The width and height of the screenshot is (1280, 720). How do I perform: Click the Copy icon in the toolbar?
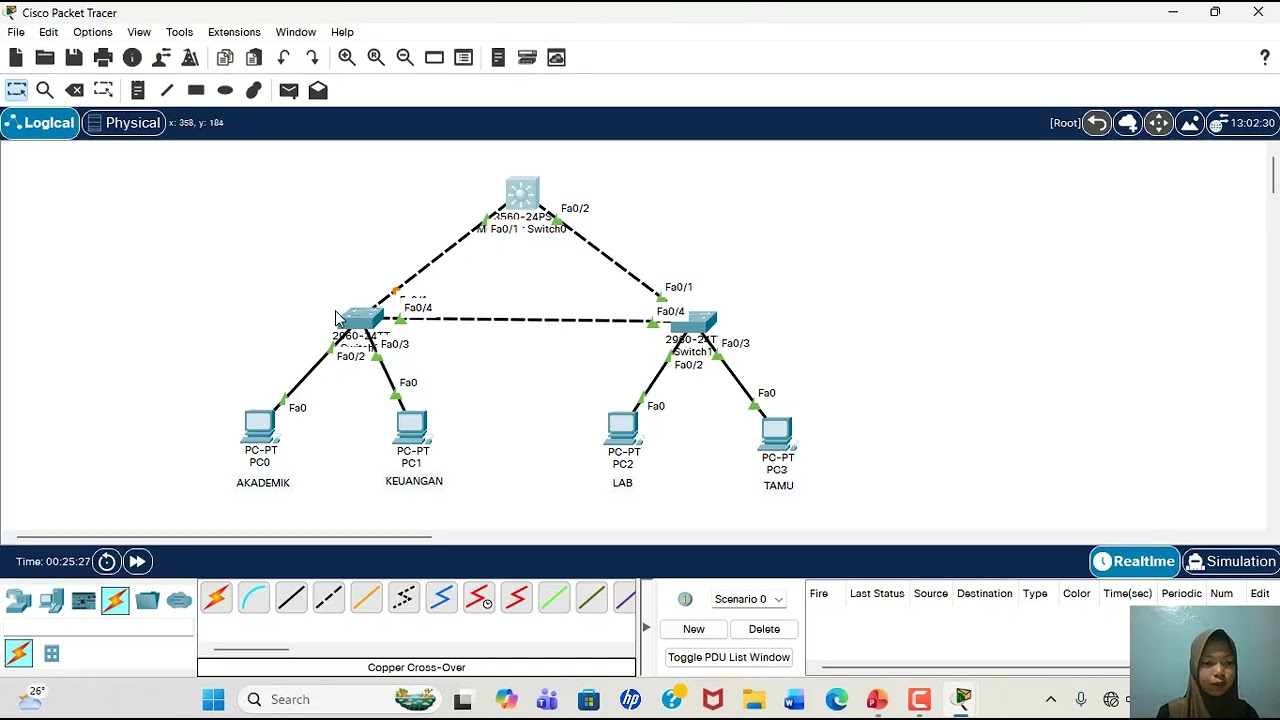[225, 58]
